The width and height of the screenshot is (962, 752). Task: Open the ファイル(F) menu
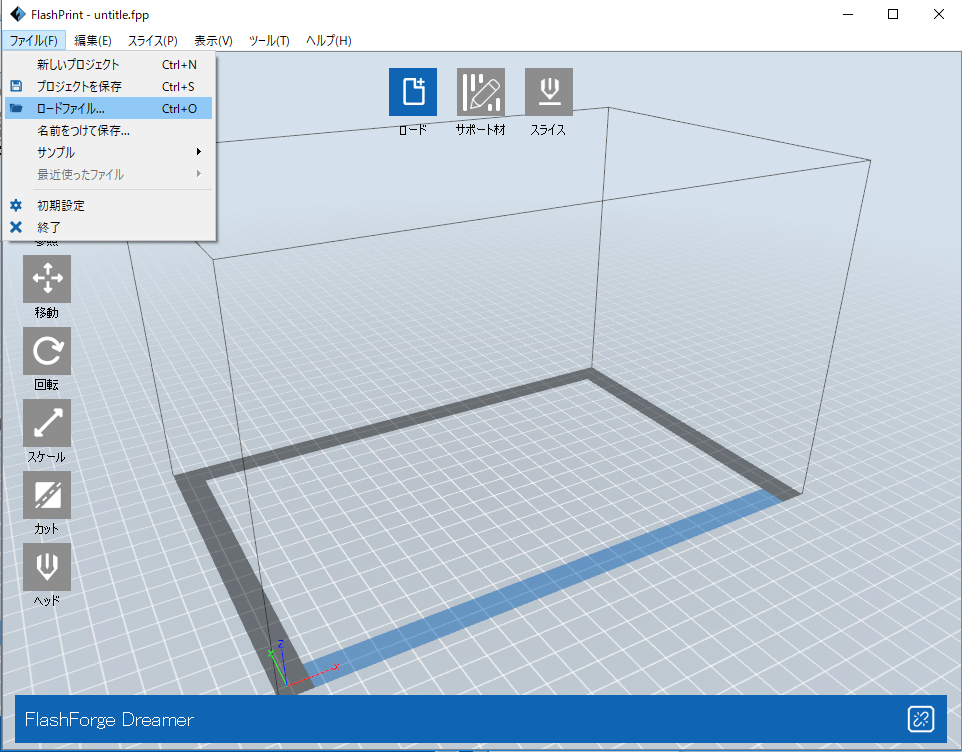coord(34,40)
